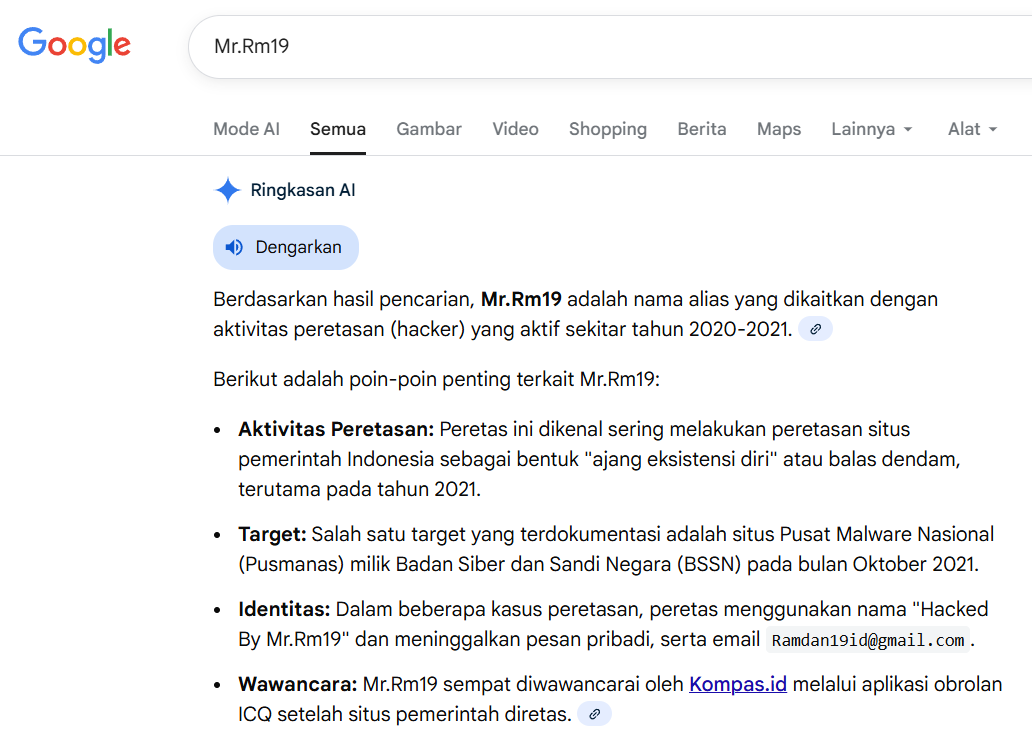1032x731 pixels.
Task: Click the bold 'Aktivitas Peretasan:' label
Action: pos(336,429)
